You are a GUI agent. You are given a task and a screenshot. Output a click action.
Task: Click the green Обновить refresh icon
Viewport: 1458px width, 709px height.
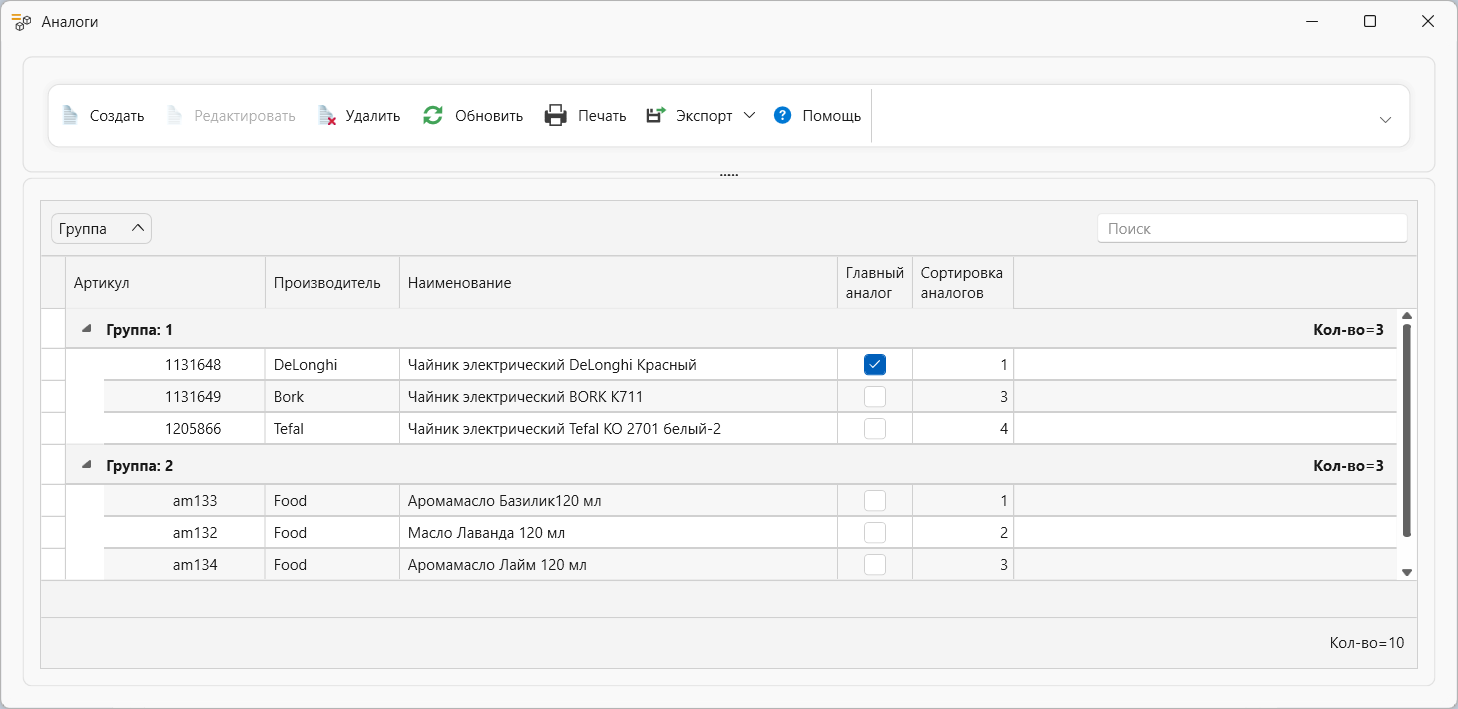433,116
